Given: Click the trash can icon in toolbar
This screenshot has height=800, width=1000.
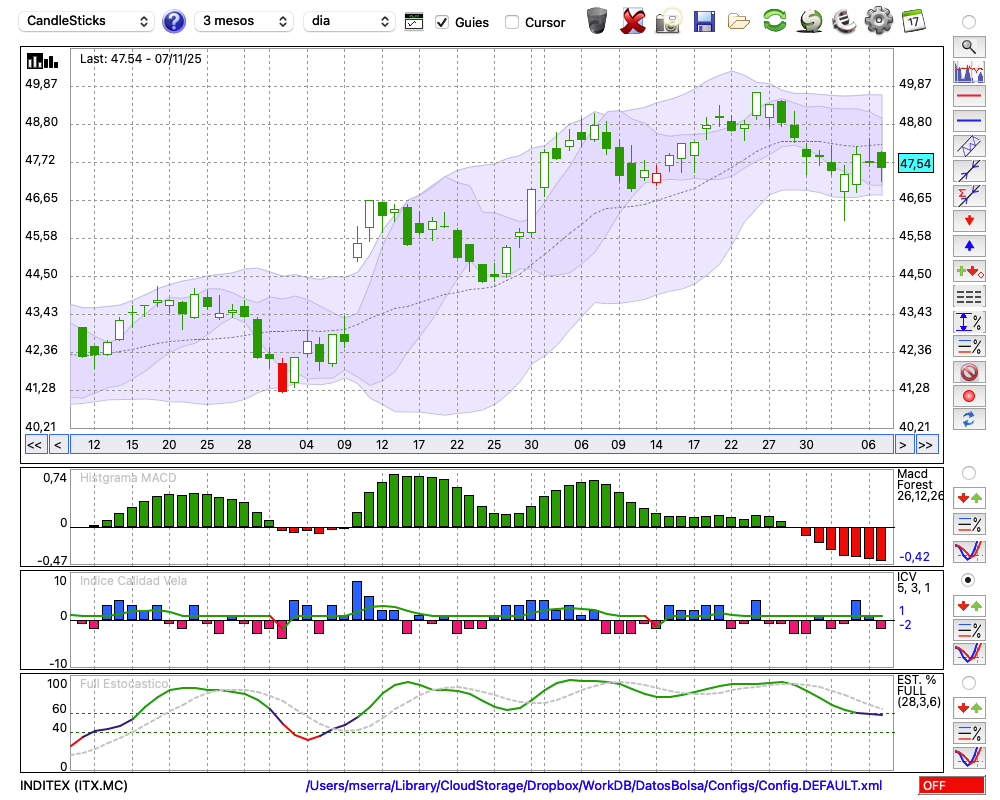Looking at the screenshot, I should [597, 21].
